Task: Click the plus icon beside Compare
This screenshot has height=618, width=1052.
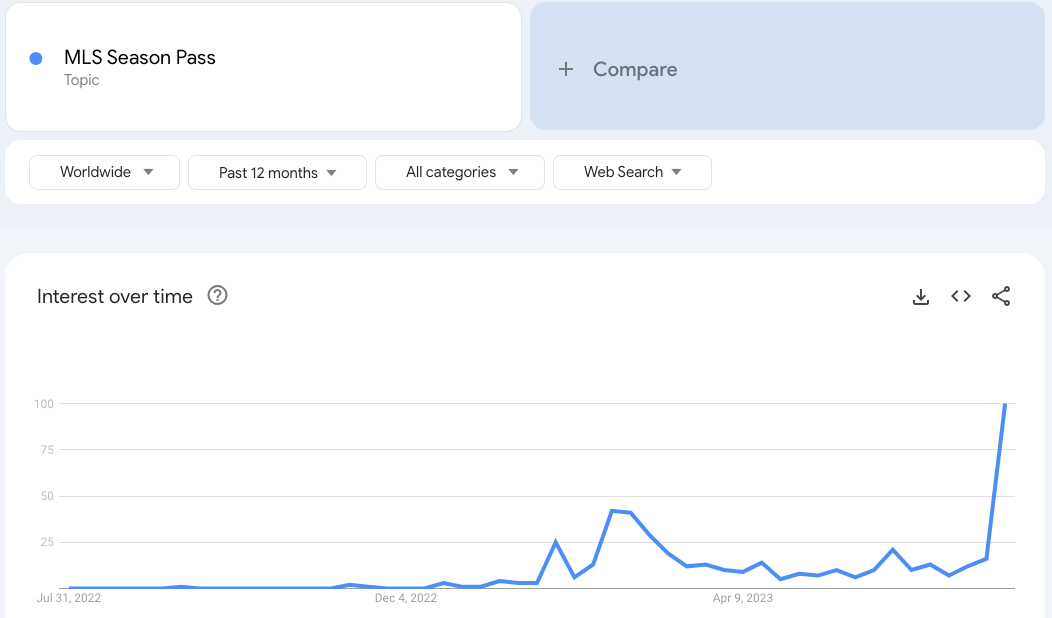Action: pyautogui.click(x=566, y=69)
